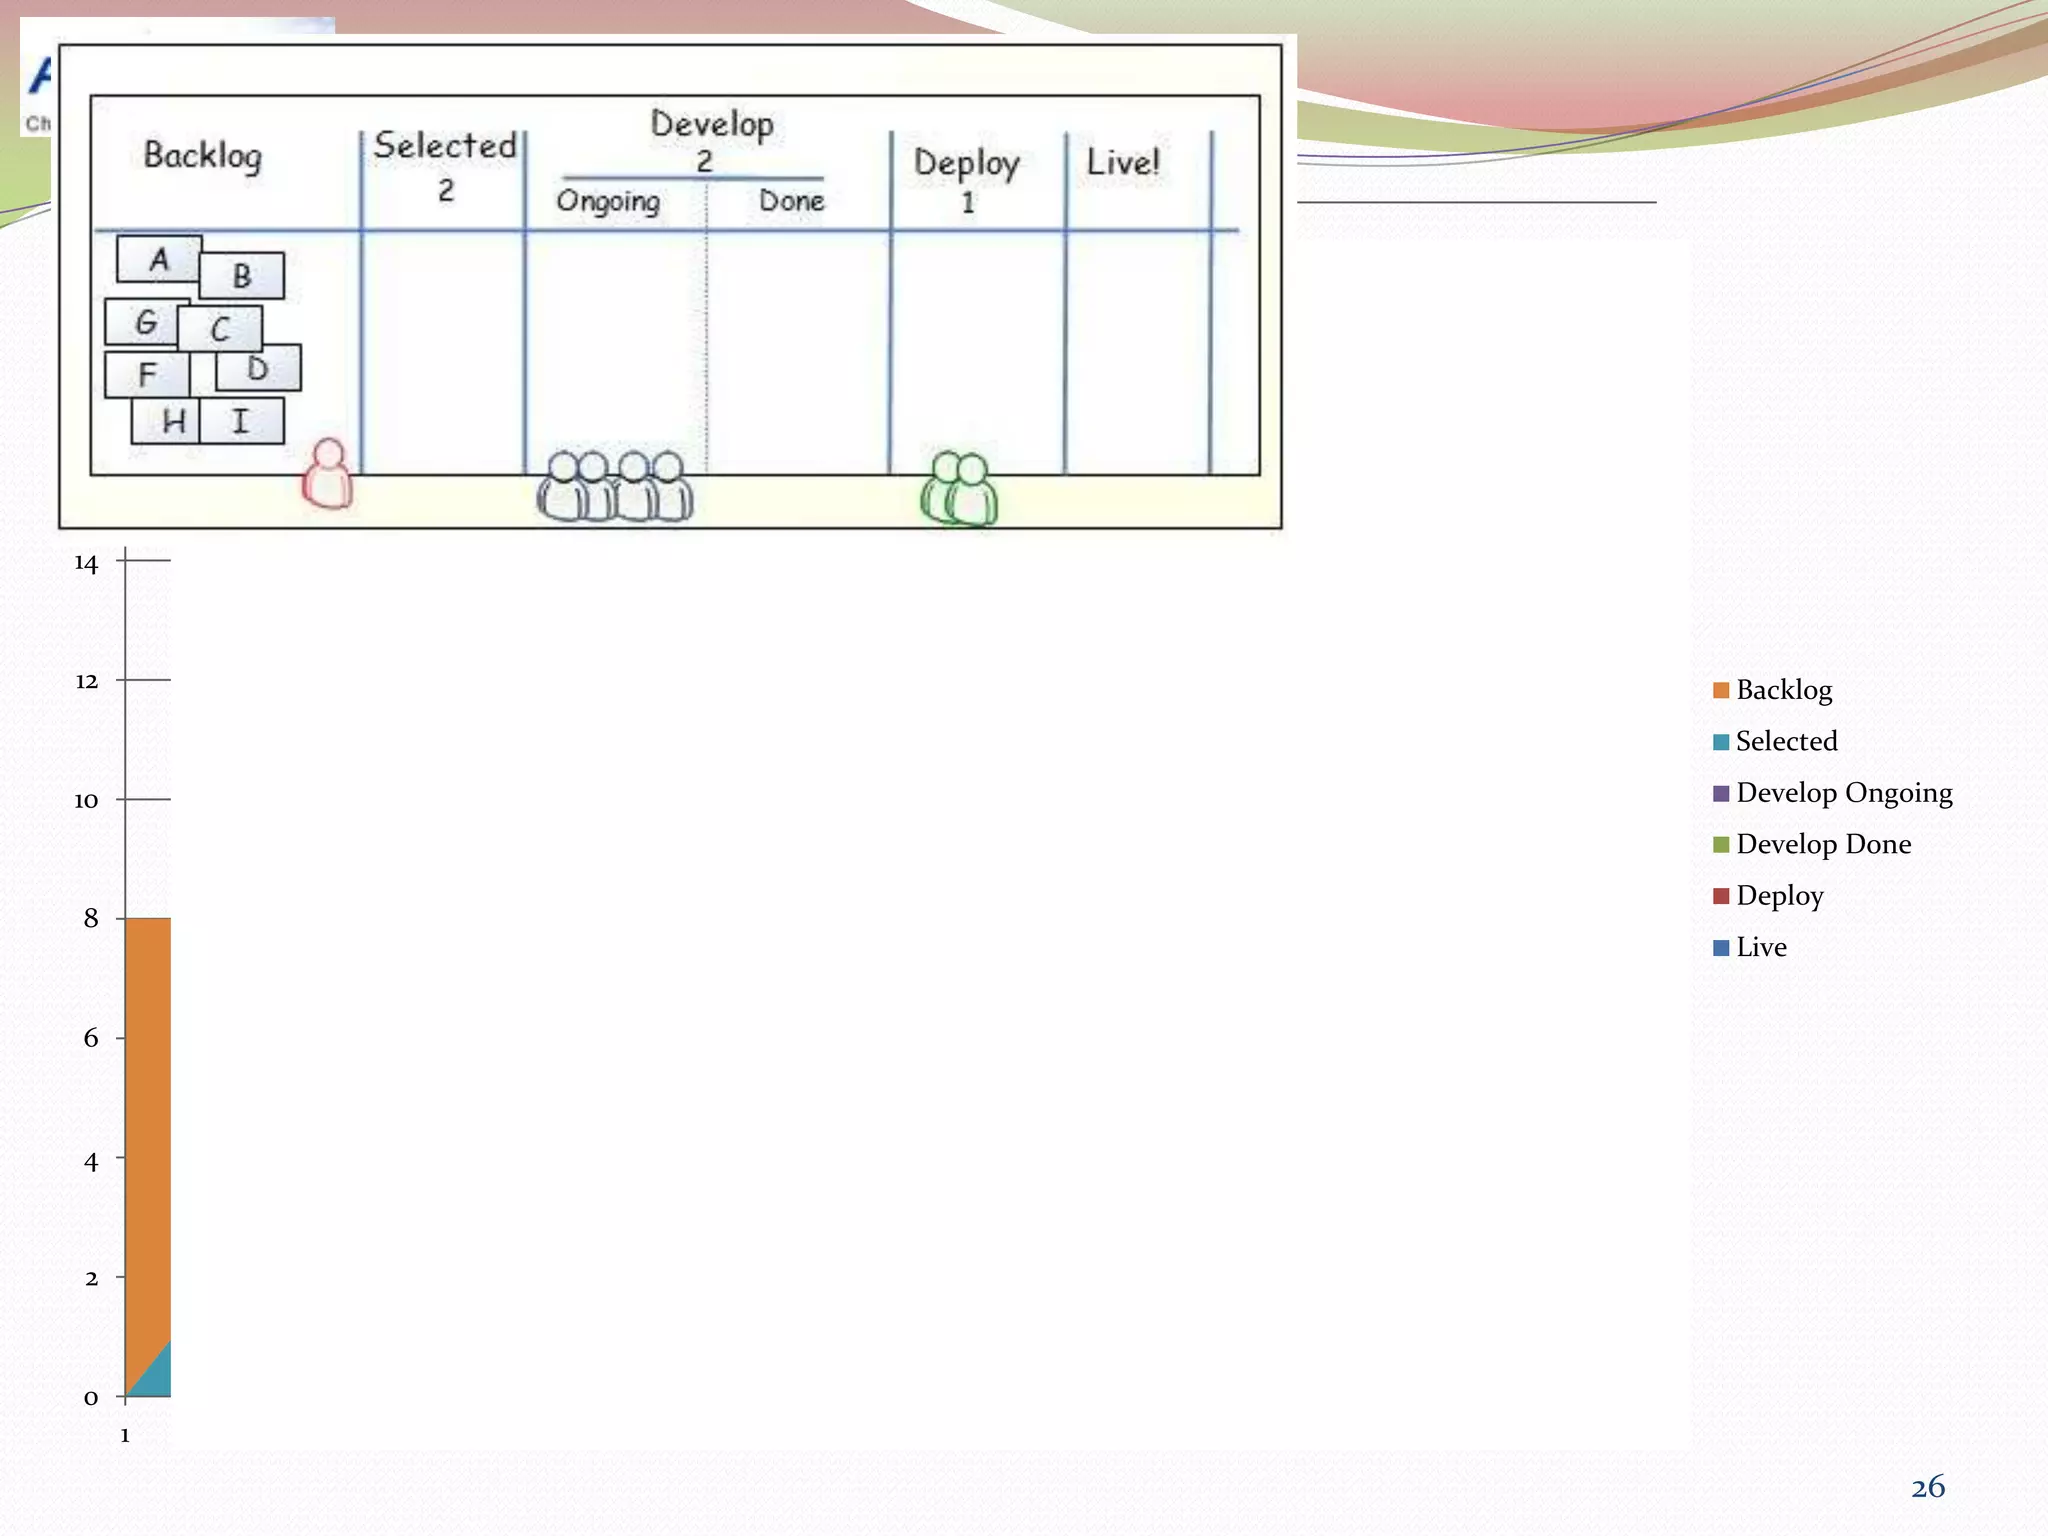Select card B in the Backlog

pyautogui.click(x=242, y=276)
